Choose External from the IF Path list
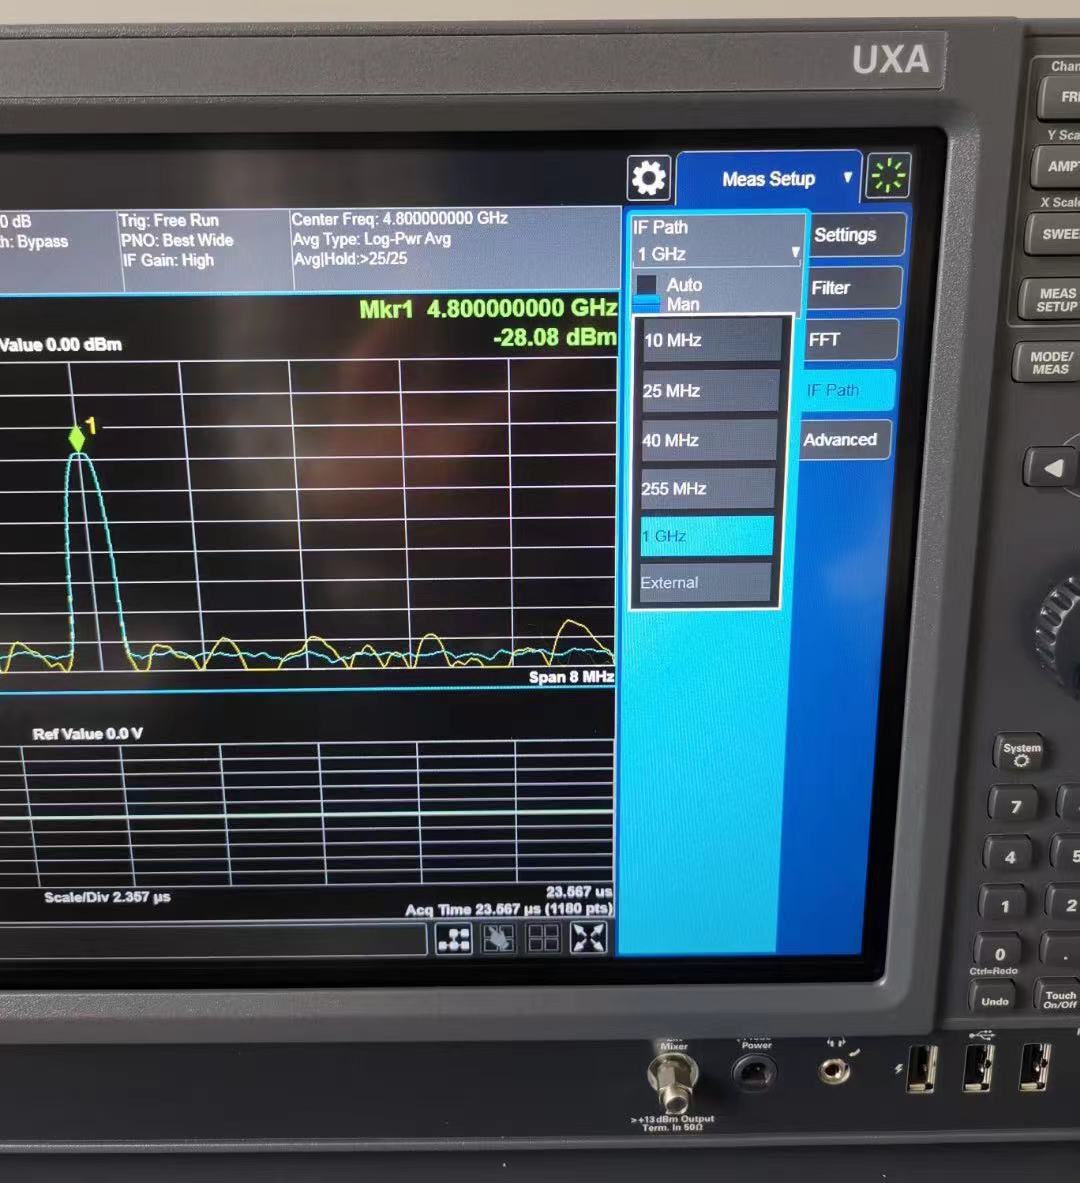1080x1183 pixels. 706,582
